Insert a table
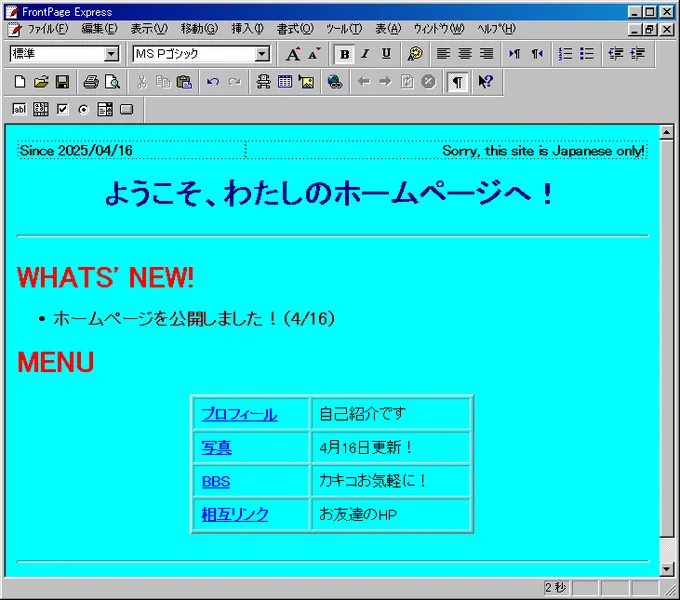Viewport: 680px width, 600px height. [x=284, y=82]
